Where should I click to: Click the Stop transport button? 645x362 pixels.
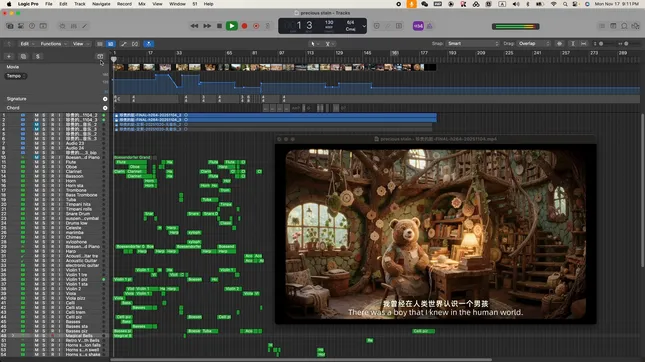(219, 26)
